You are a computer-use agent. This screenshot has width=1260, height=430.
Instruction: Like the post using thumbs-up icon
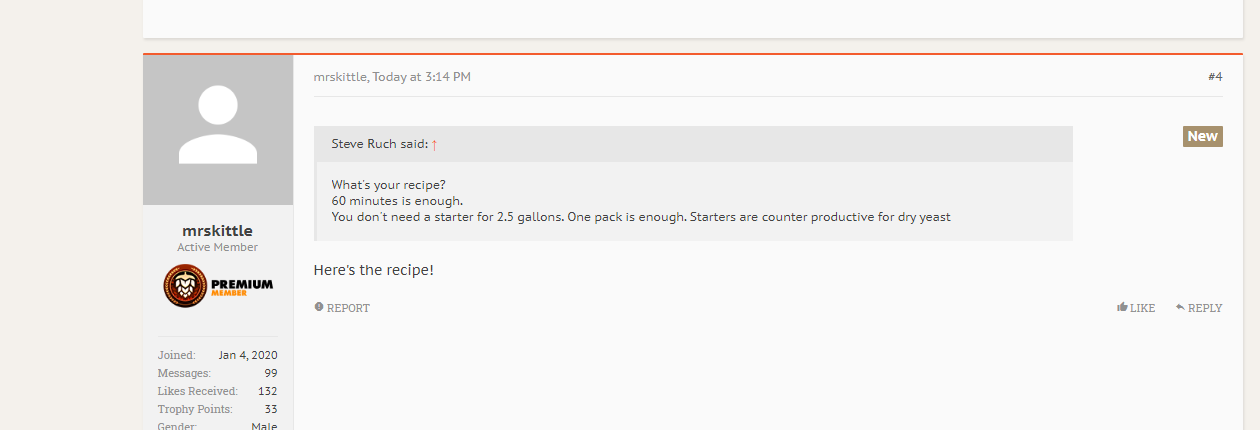[1122, 307]
